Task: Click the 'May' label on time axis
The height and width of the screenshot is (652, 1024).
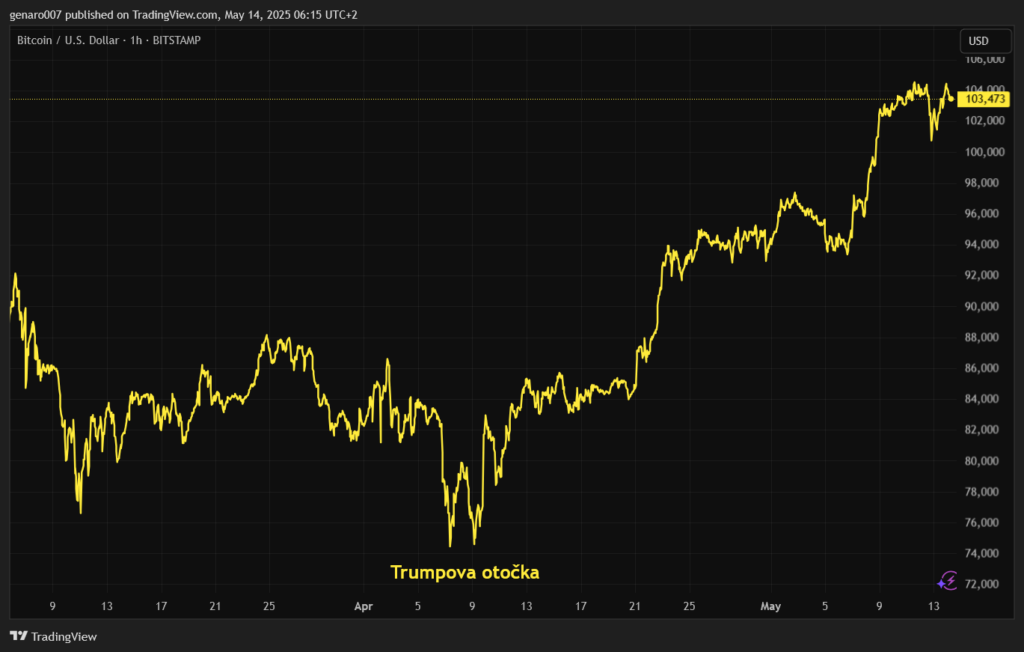Action: [770, 606]
